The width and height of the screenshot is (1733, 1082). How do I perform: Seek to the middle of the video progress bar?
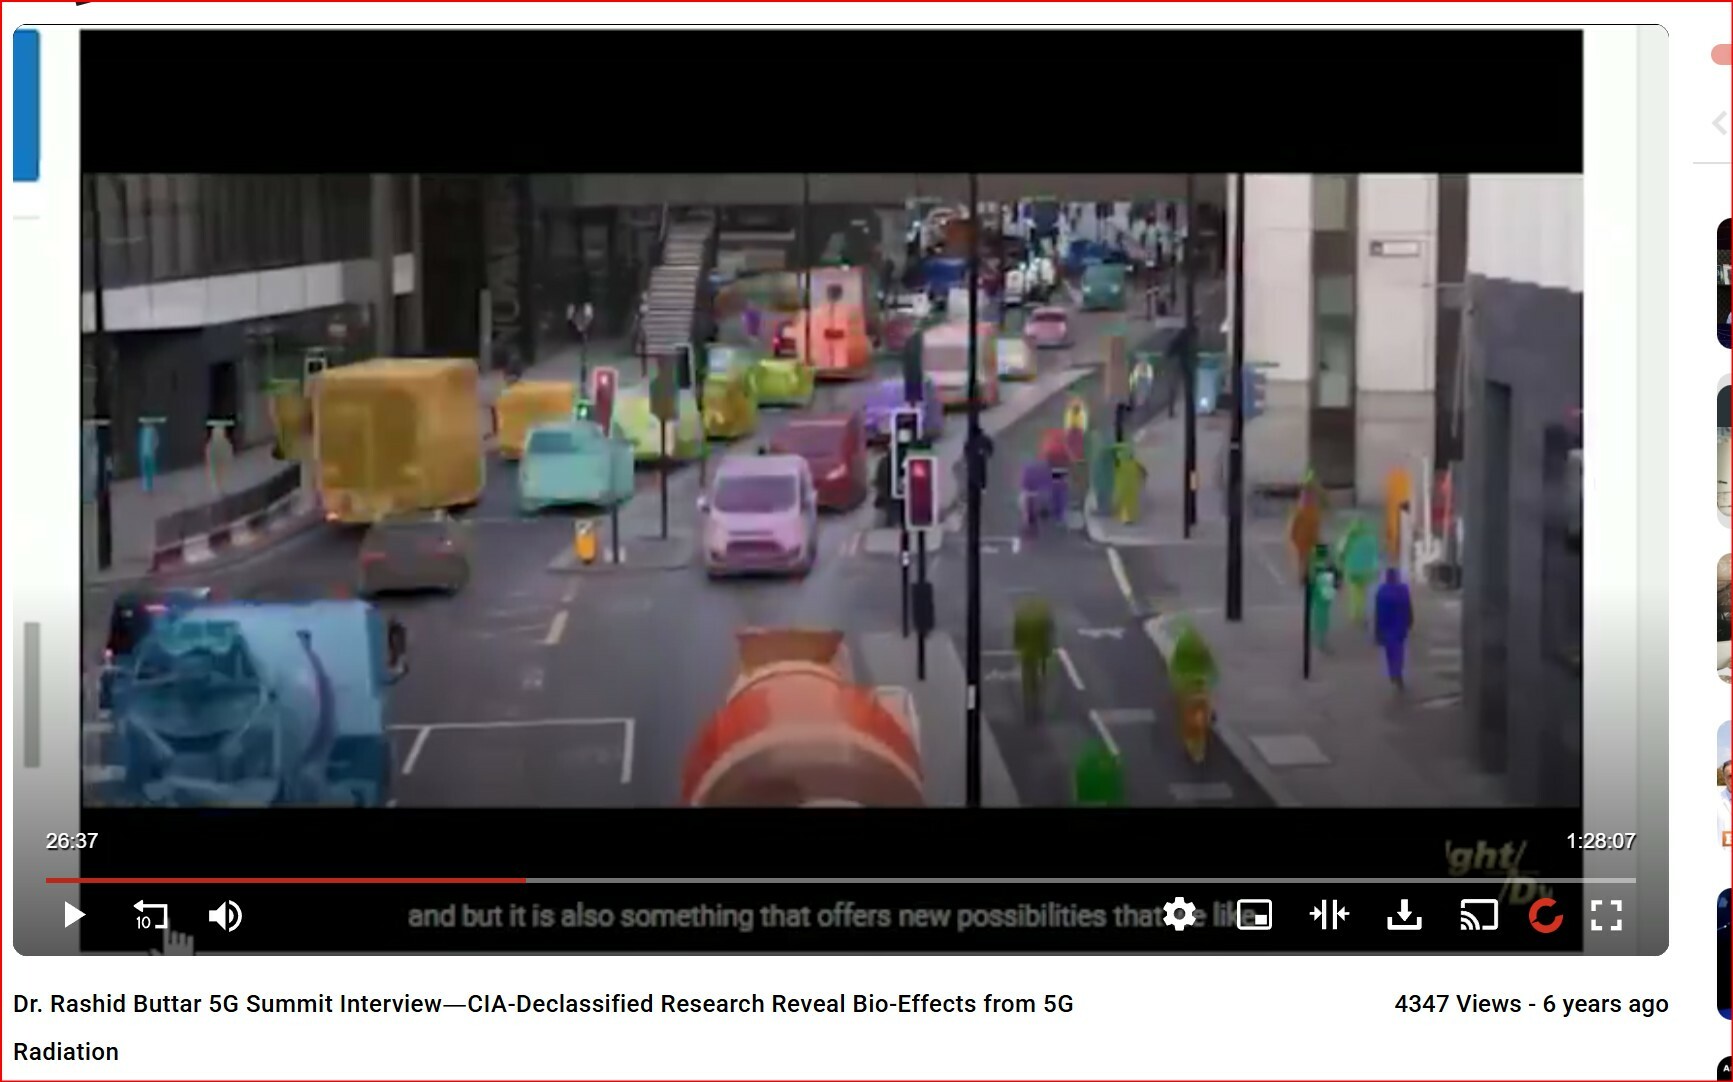click(840, 880)
